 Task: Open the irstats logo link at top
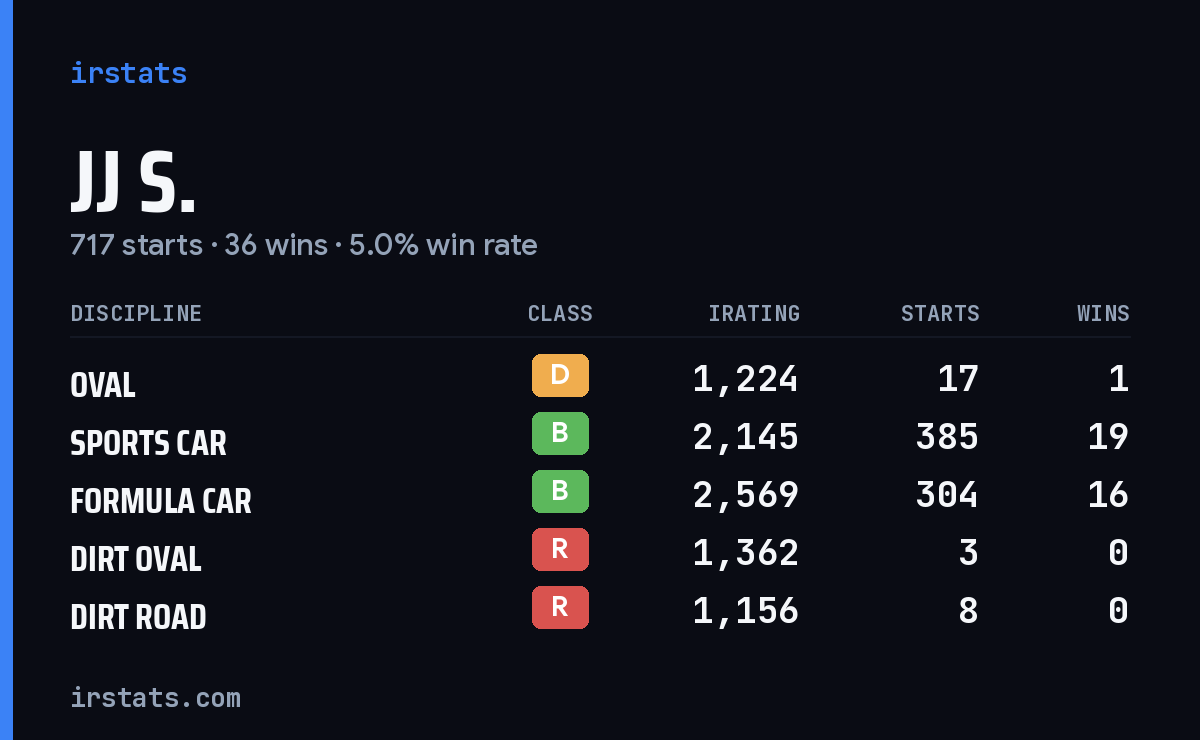tap(128, 73)
